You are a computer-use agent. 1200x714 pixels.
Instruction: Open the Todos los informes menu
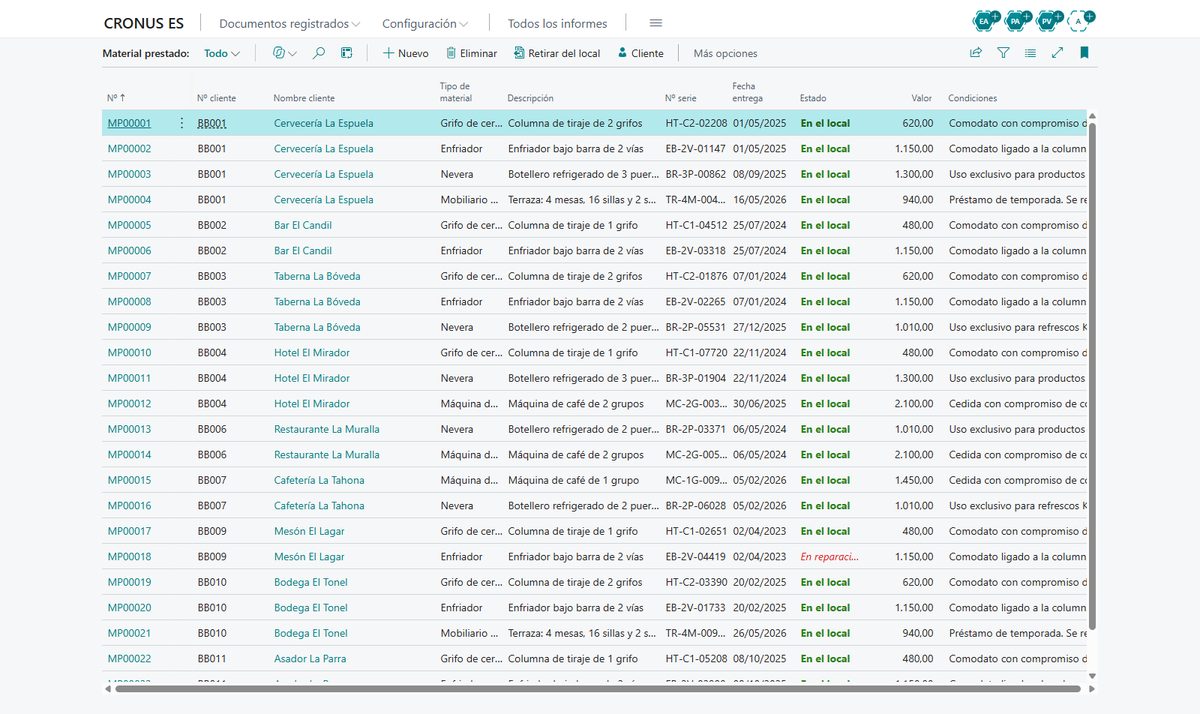557,23
